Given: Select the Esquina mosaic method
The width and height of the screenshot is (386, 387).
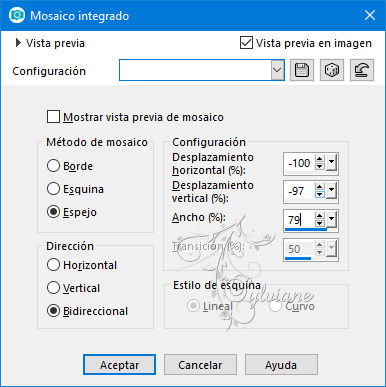Looking at the screenshot, I should [53, 189].
